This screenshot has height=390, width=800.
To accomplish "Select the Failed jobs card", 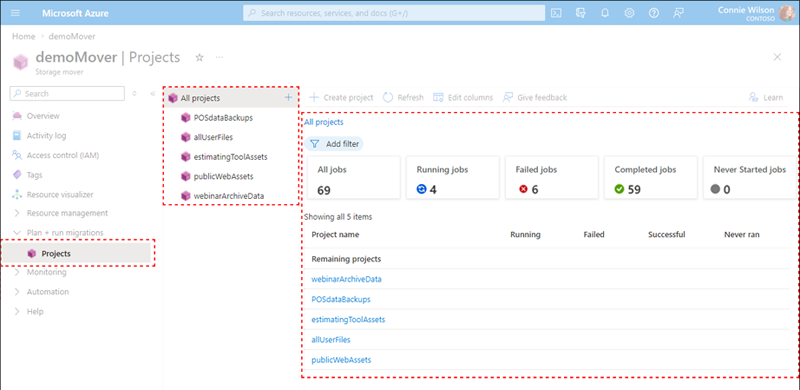I will 552,177.
